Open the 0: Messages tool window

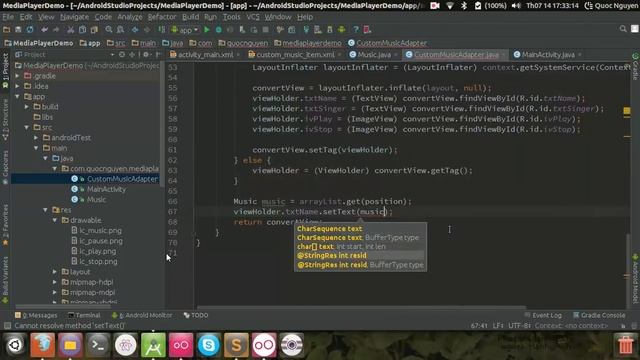pyautogui.click(x=36, y=316)
